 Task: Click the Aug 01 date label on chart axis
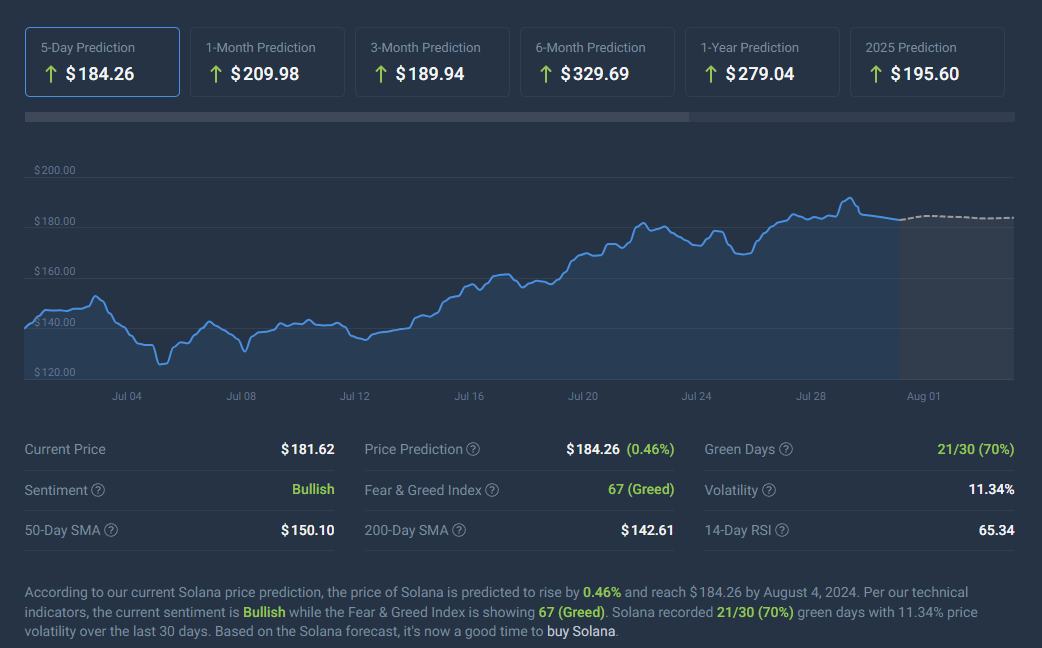pyautogui.click(x=924, y=396)
